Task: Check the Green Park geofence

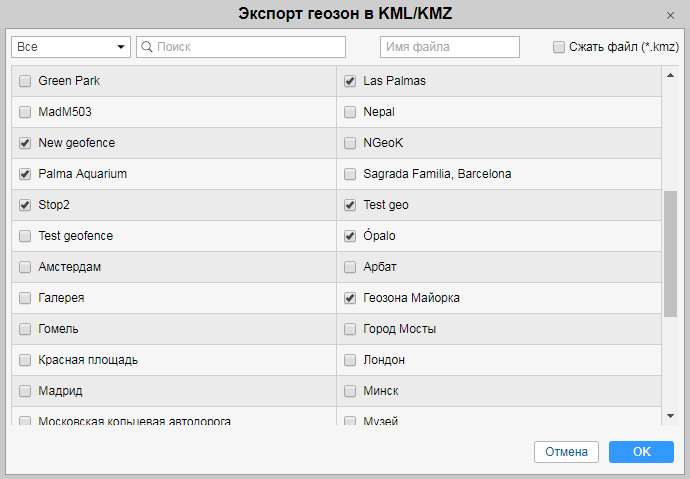Action: (25, 81)
